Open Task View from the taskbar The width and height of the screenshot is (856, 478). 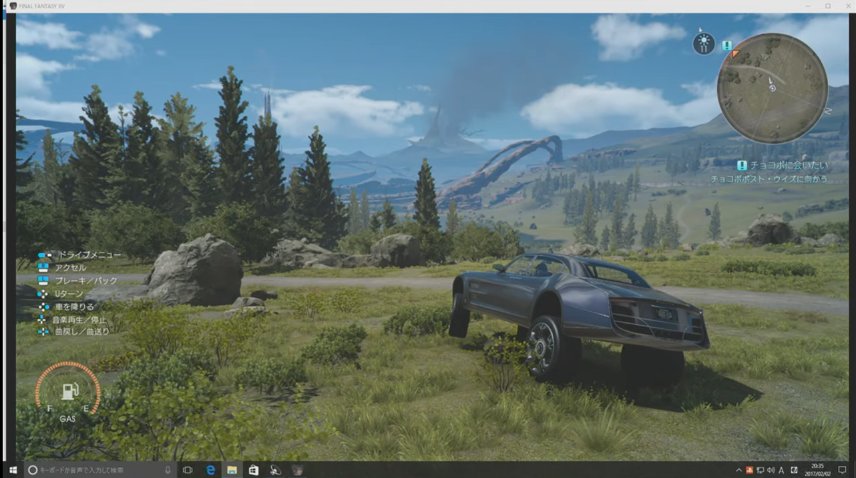click(187, 470)
